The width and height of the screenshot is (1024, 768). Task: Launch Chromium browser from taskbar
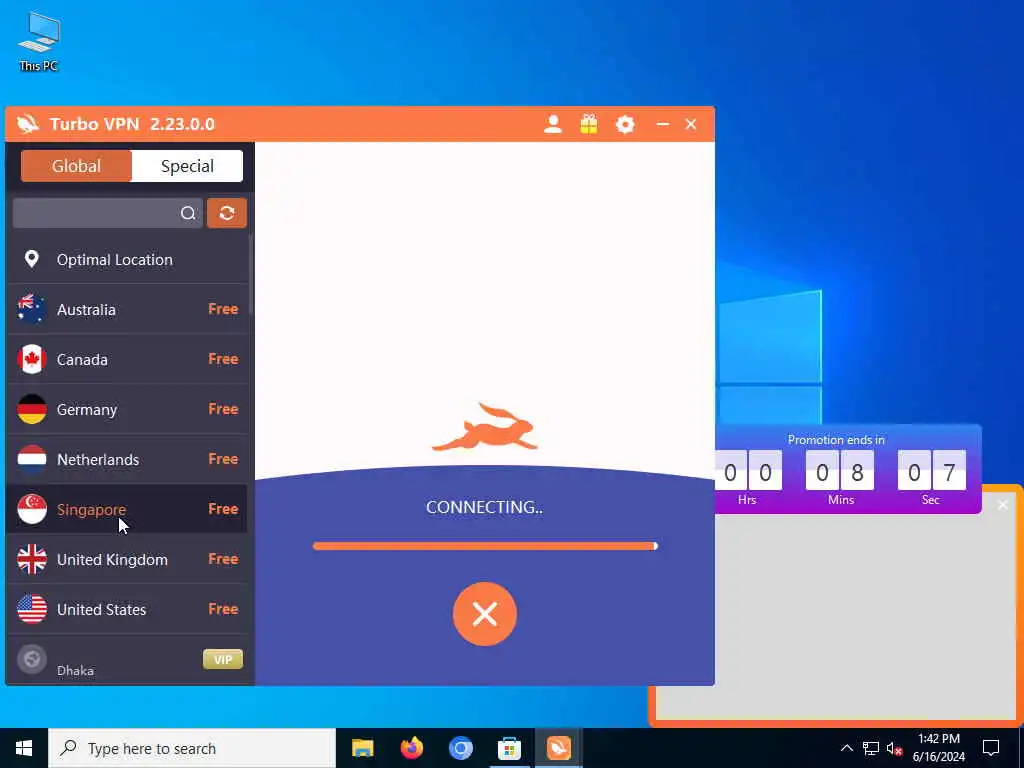click(460, 748)
